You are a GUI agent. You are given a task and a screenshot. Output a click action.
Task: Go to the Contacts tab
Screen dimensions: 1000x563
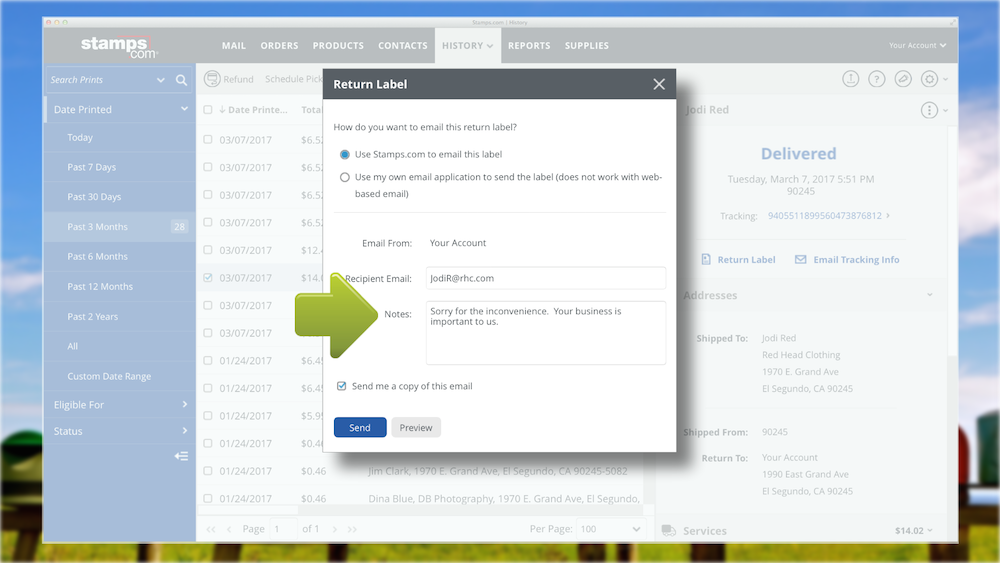tap(402, 46)
